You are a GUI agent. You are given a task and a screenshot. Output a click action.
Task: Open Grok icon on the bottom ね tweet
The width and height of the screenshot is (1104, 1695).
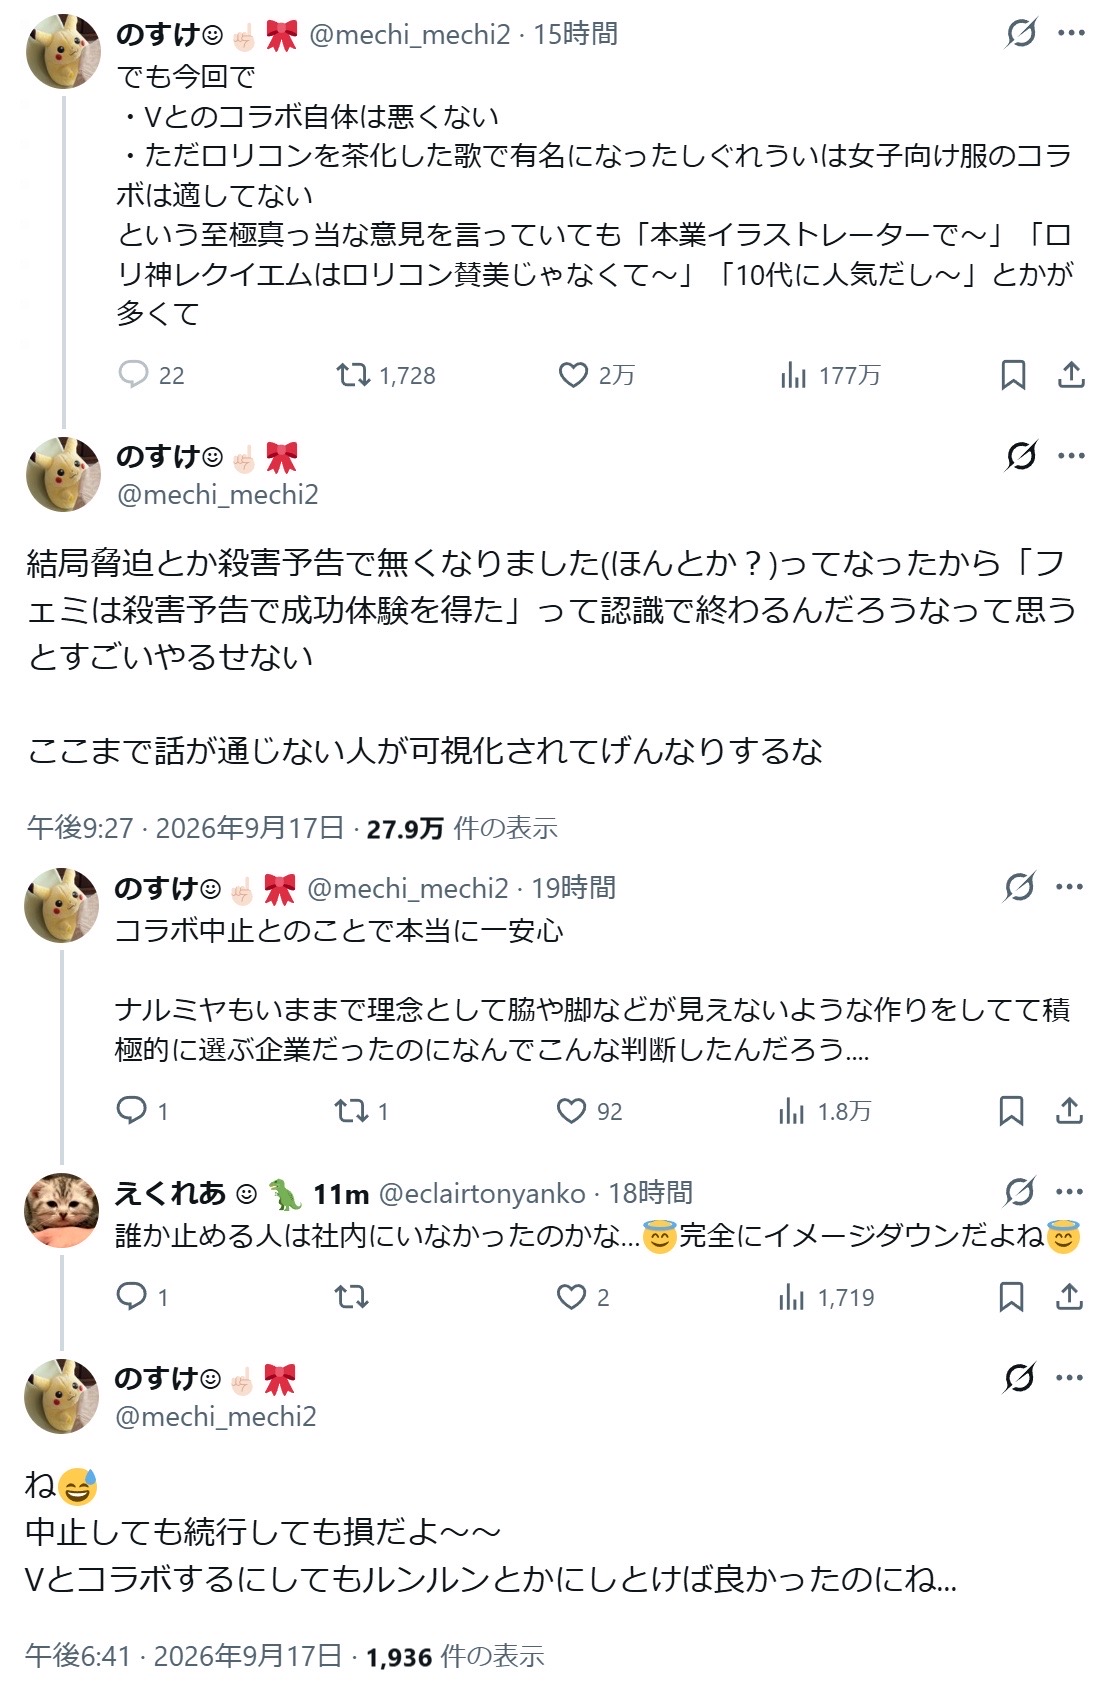1019,1377
